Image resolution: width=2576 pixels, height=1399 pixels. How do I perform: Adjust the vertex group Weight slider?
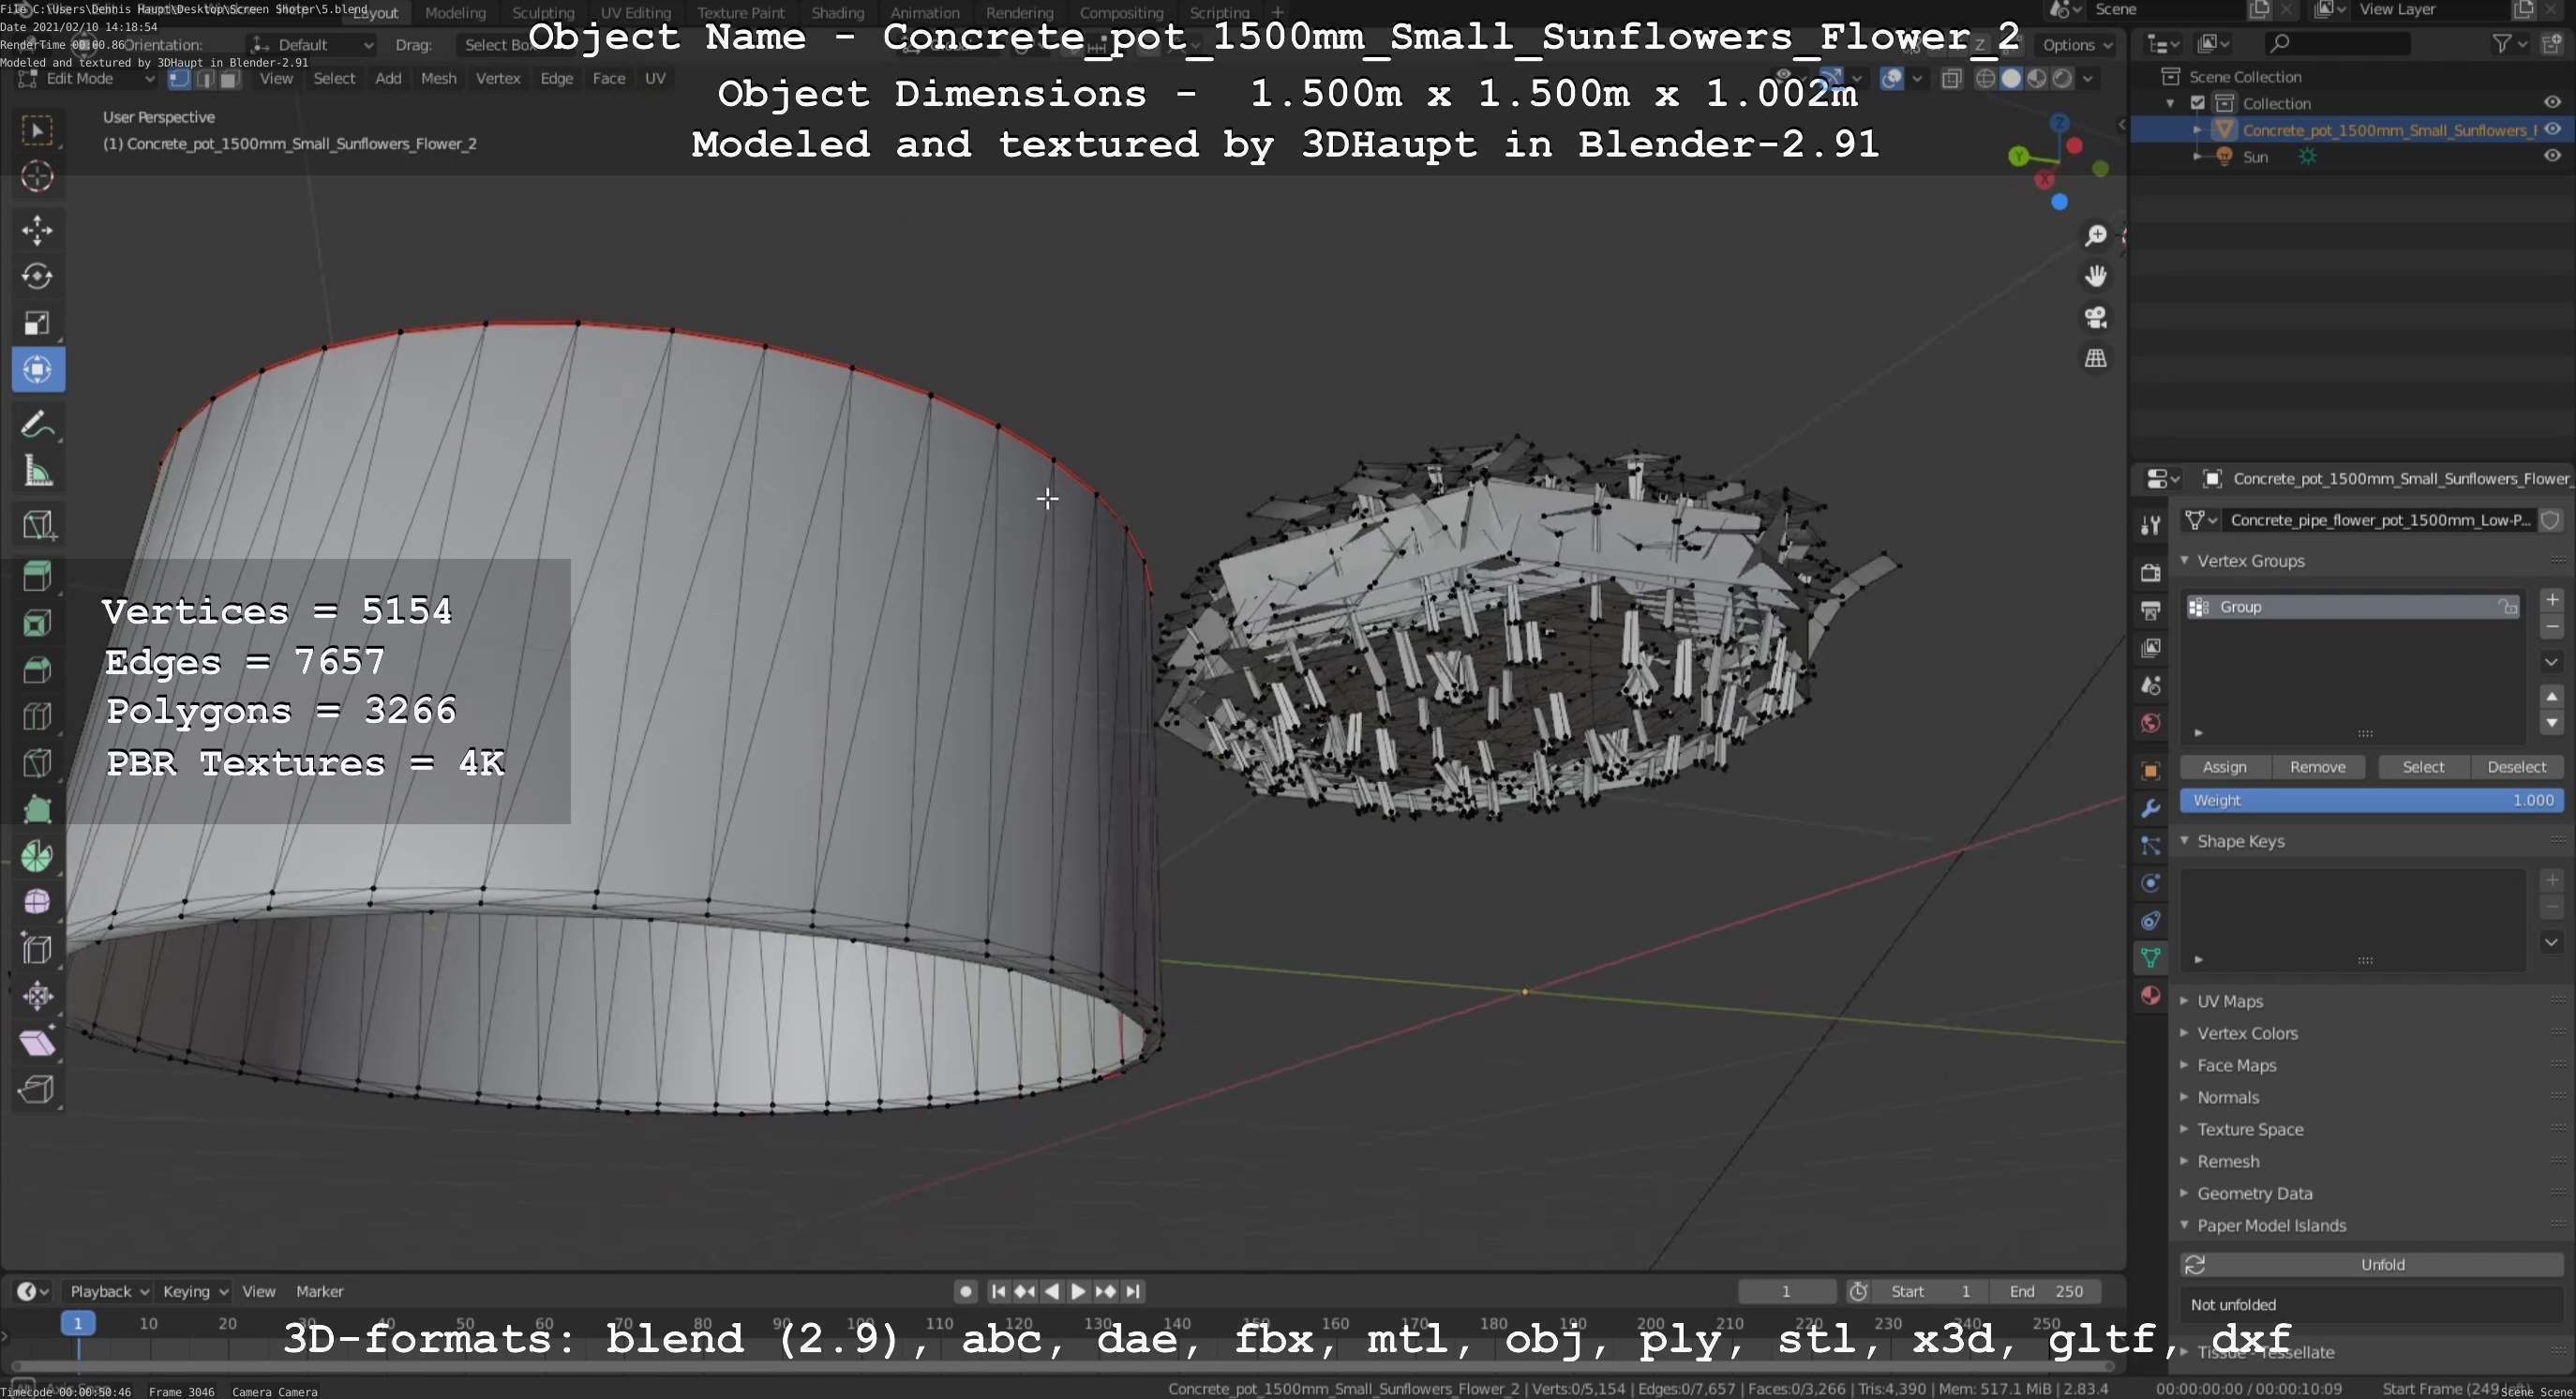click(x=2371, y=800)
